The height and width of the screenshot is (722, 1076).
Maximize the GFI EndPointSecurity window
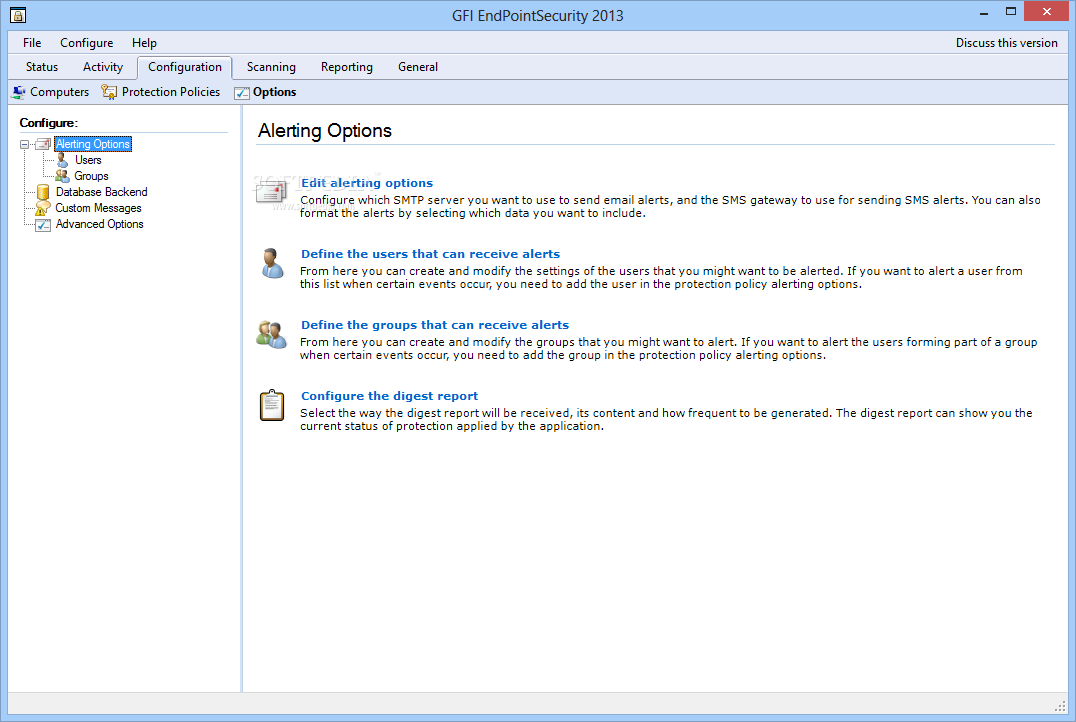point(1011,12)
